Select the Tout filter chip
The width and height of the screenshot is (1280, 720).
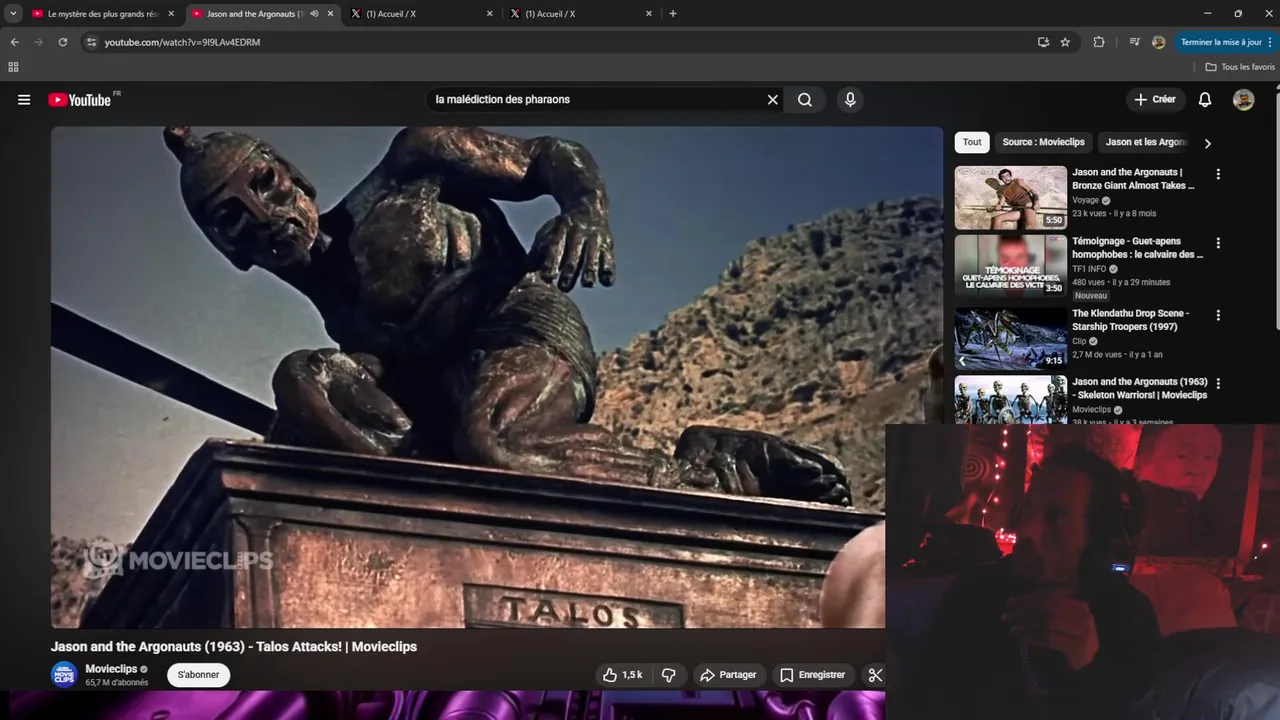[972, 142]
